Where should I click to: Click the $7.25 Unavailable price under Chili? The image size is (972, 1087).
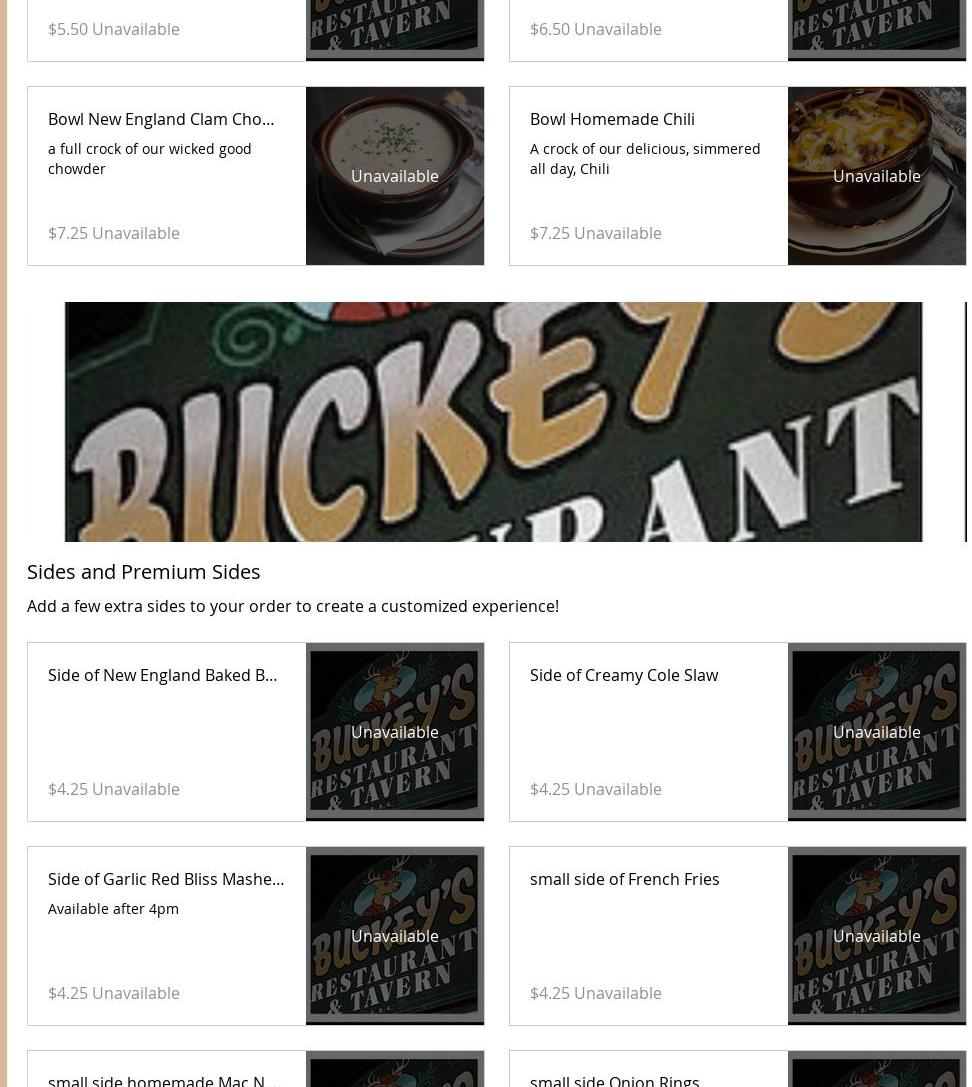pos(596,233)
